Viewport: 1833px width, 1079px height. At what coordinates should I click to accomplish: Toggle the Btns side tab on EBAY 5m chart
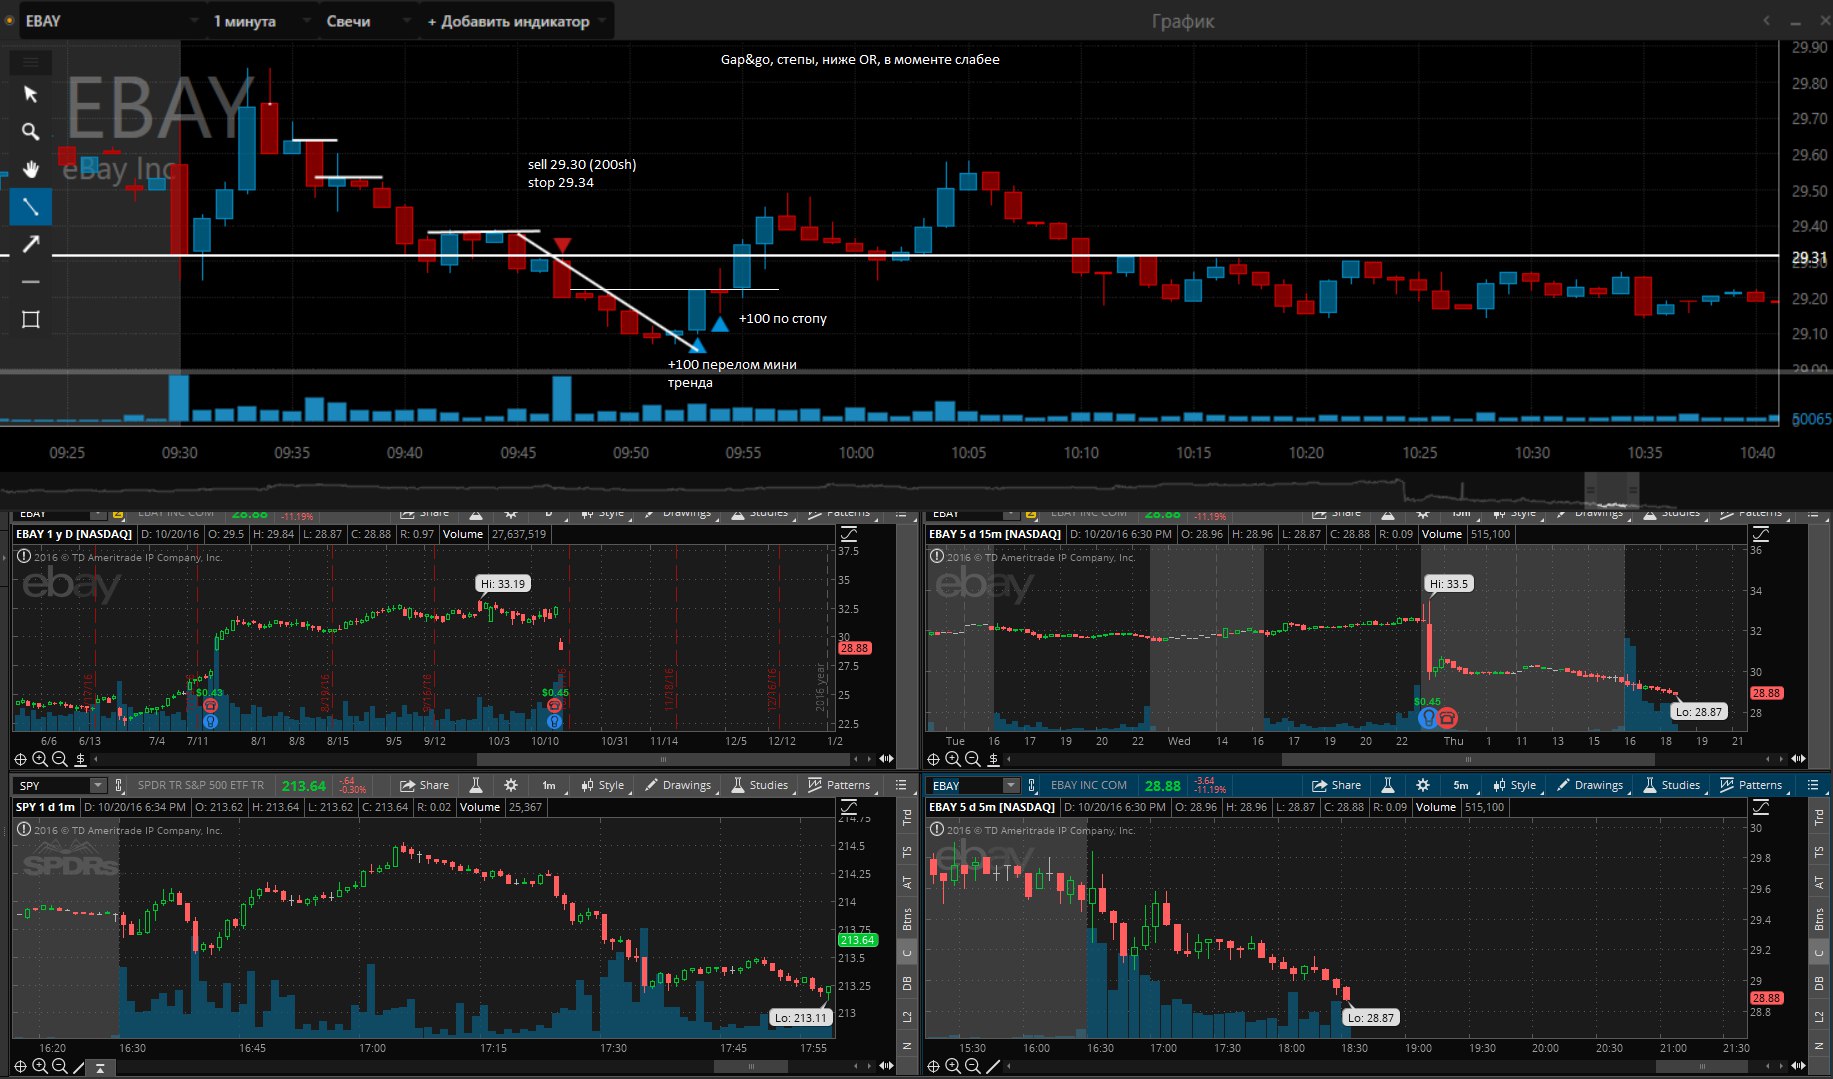point(1819,918)
